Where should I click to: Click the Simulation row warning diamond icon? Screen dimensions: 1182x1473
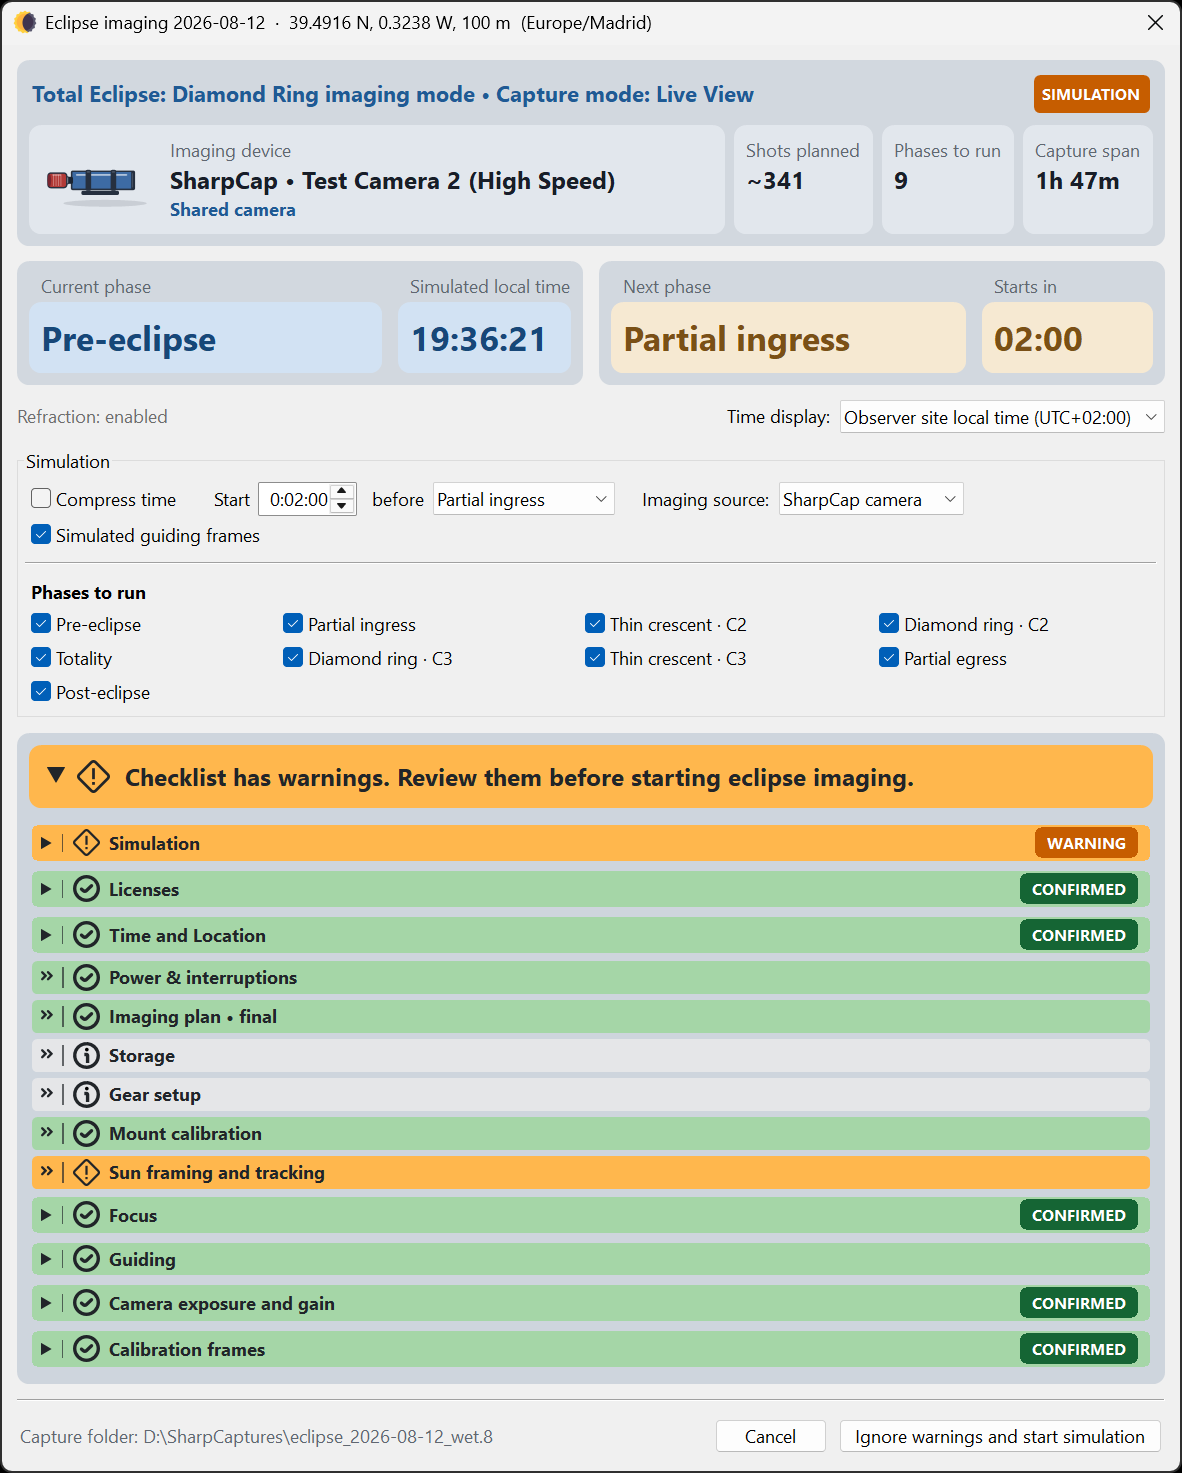87,843
